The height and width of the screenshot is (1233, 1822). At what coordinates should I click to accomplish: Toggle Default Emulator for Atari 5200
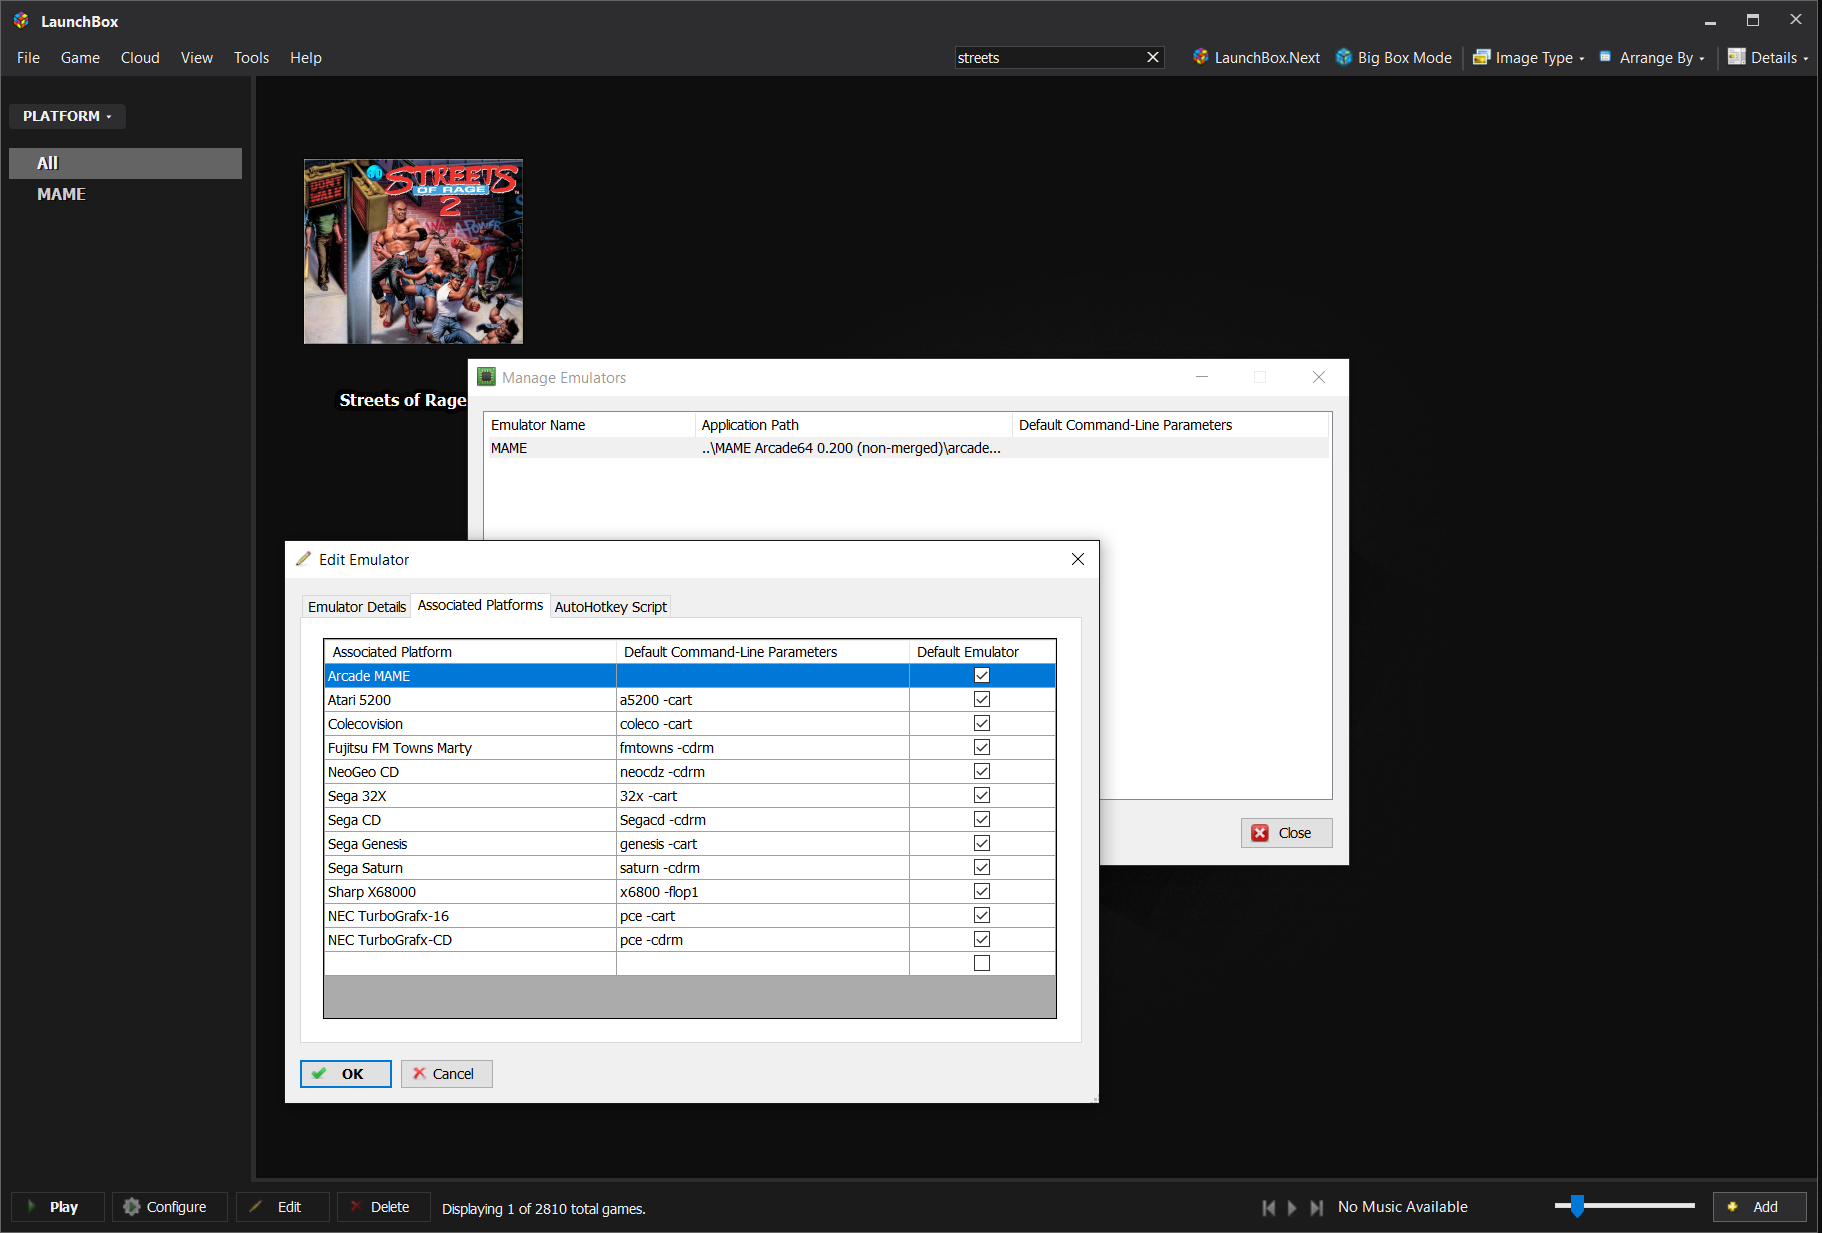pyautogui.click(x=982, y=700)
